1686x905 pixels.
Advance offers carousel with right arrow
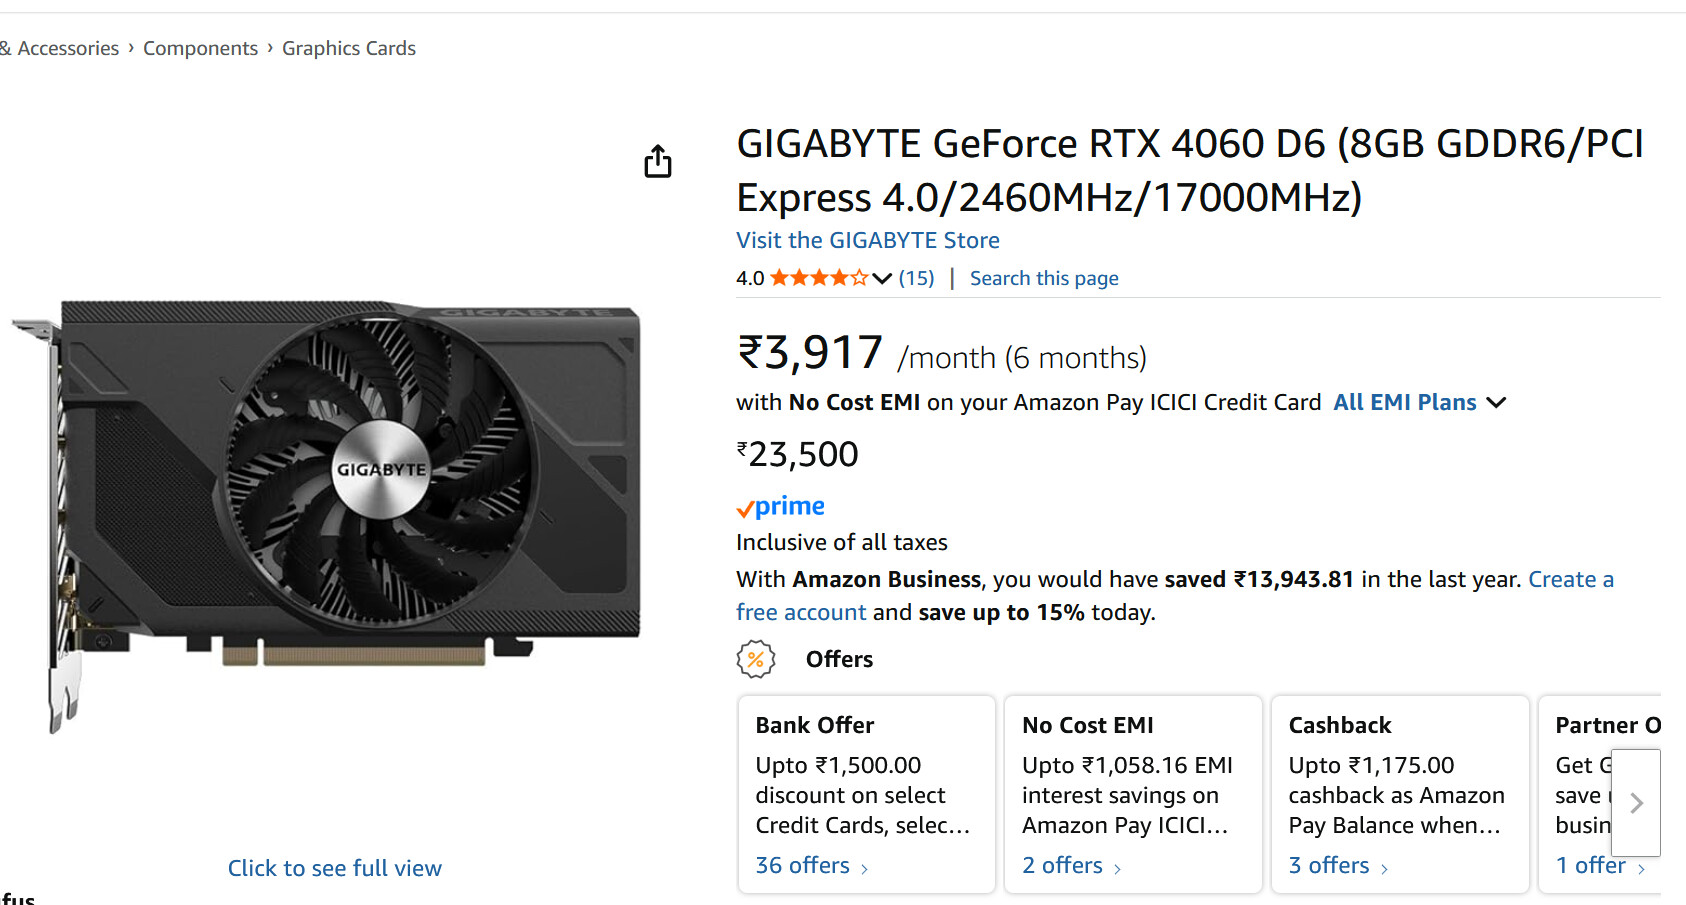[1636, 803]
